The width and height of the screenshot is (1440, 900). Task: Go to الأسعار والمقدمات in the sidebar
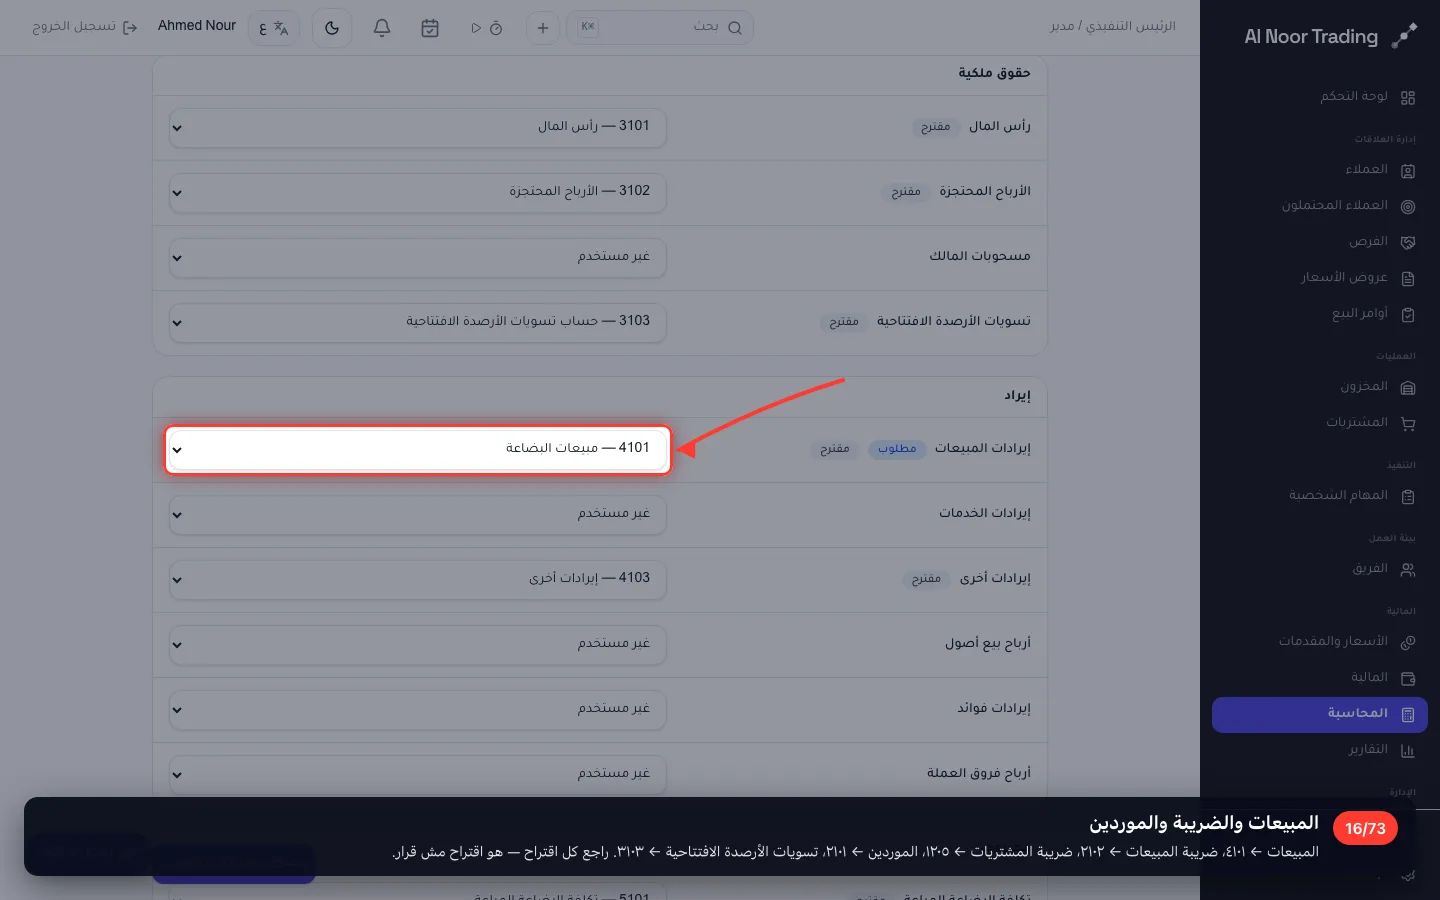click(x=1320, y=642)
